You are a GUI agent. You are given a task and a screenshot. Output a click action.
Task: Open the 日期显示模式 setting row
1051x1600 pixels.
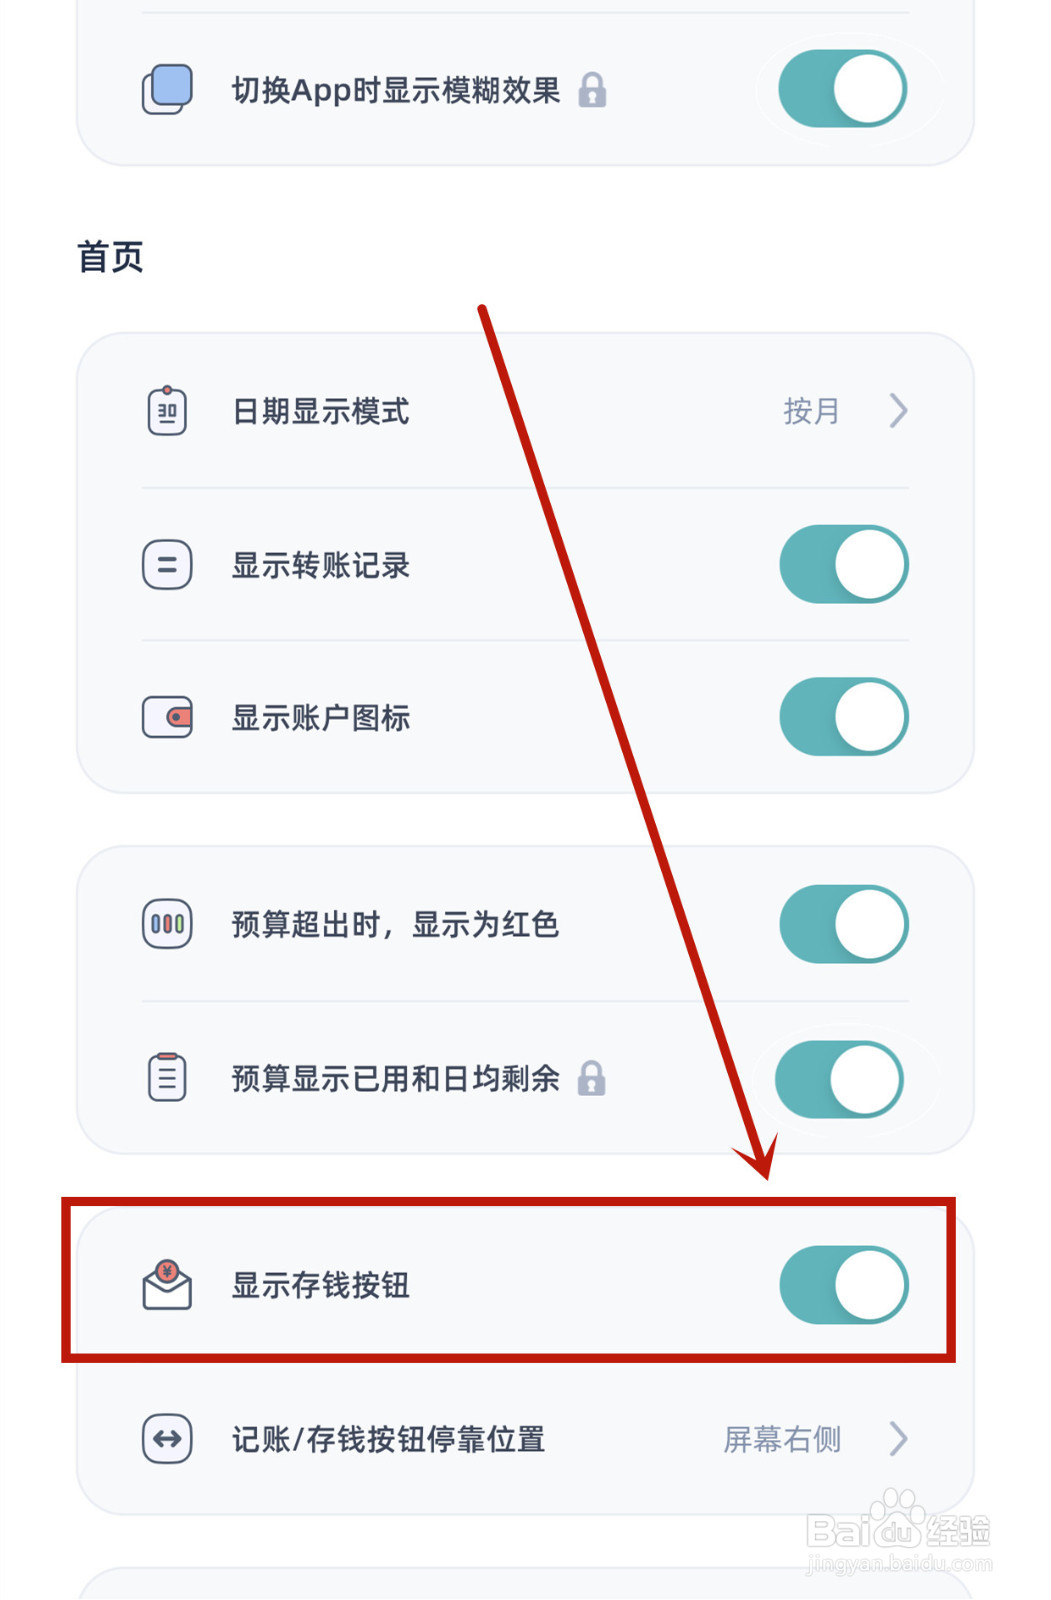click(525, 410)
